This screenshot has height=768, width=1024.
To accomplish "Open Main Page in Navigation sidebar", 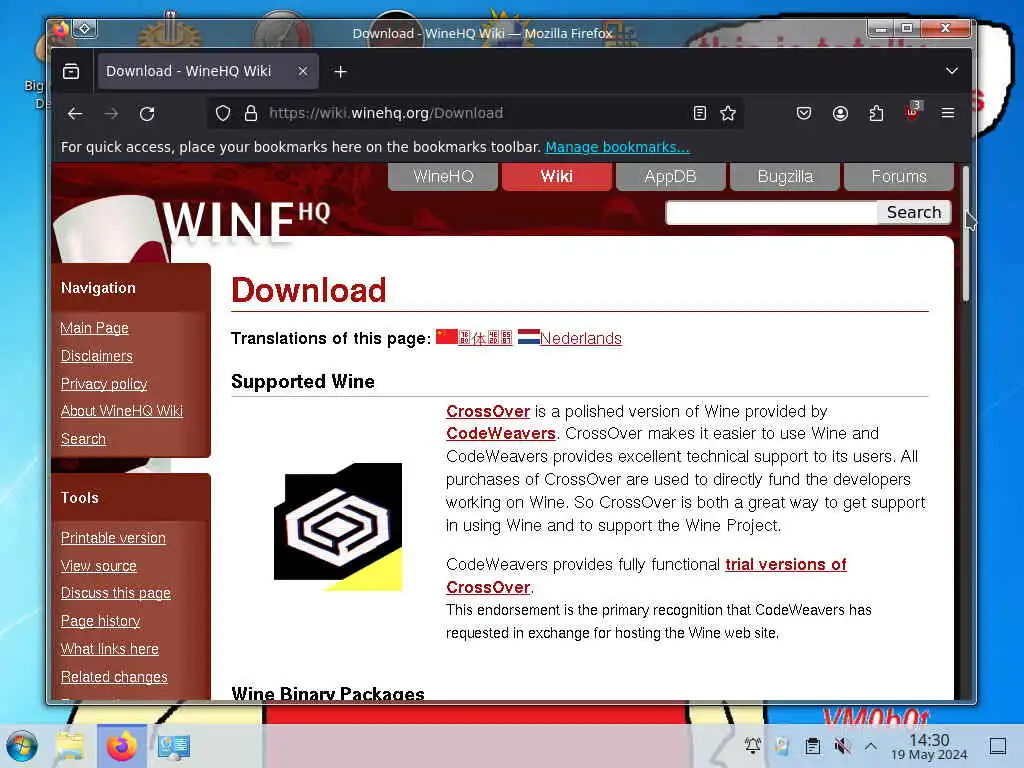I will (x=94, y=328).
